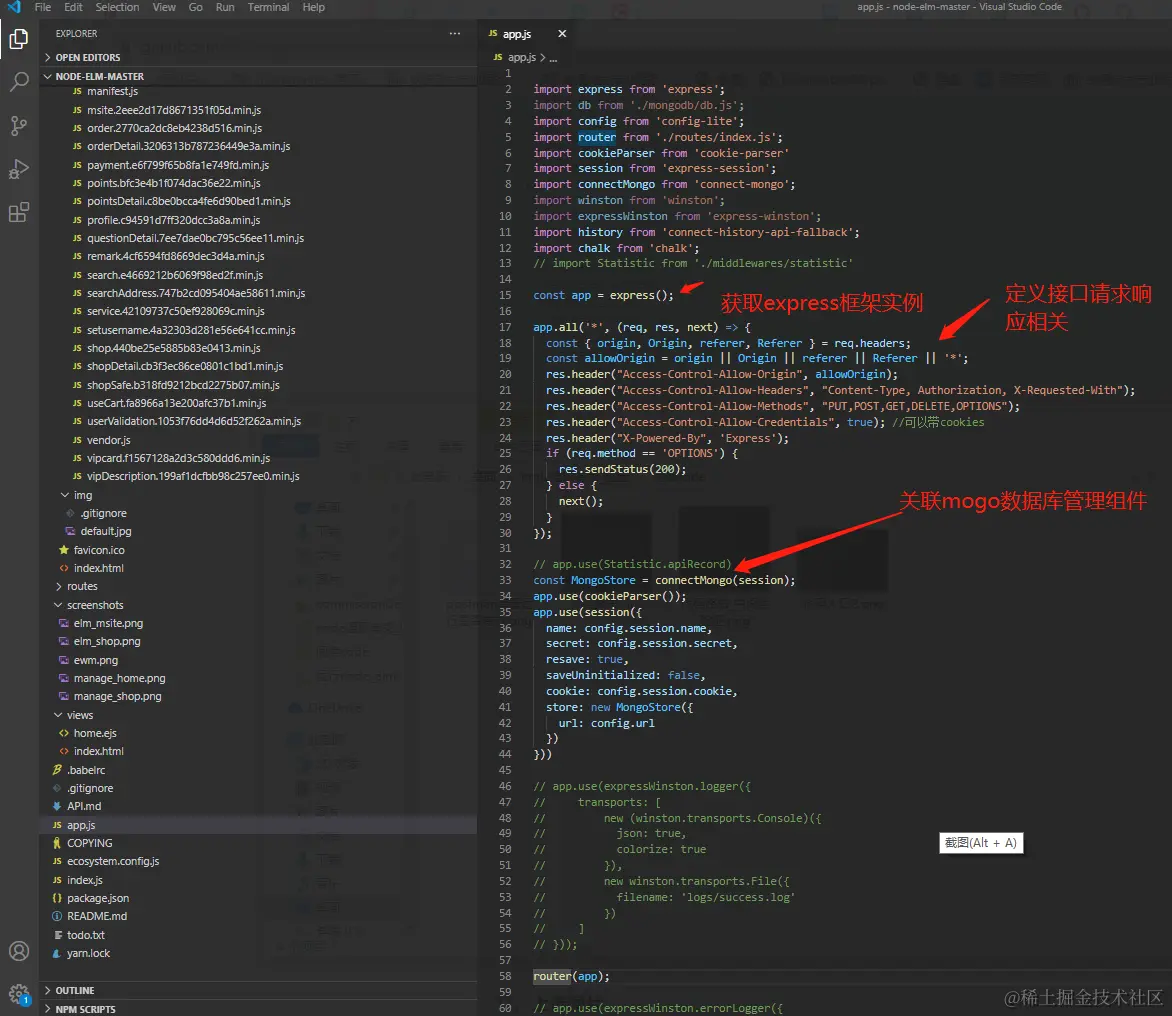Open index.js in project root

(84, 880)
